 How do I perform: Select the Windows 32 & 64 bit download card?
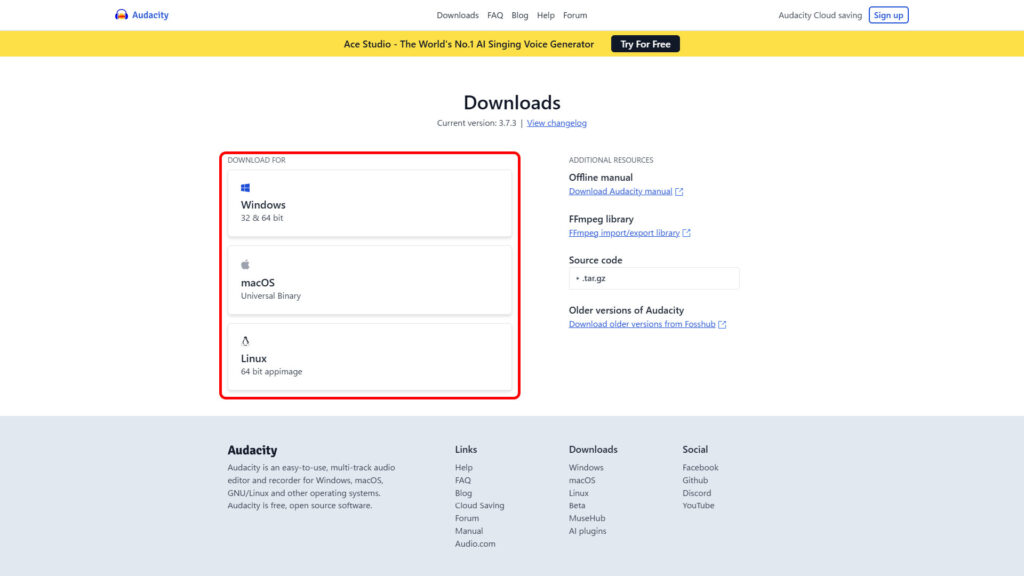point(370,203)
